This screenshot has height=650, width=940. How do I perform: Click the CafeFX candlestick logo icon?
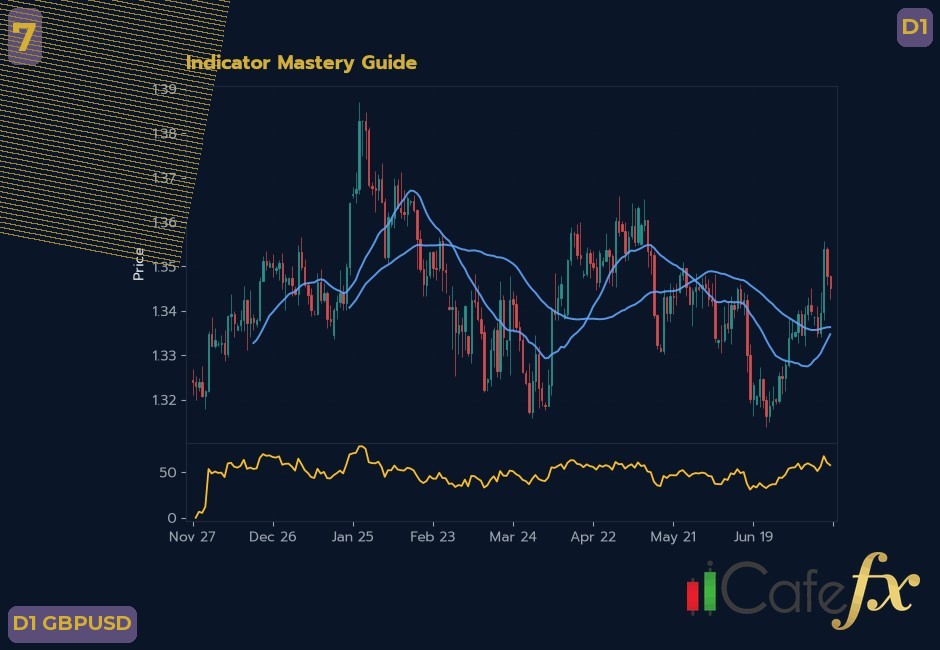[x=702, y=590]
